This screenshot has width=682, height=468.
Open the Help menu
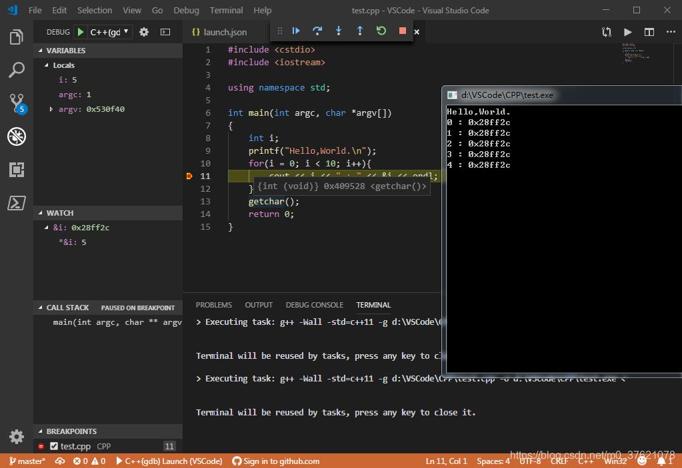coord(262,10)
